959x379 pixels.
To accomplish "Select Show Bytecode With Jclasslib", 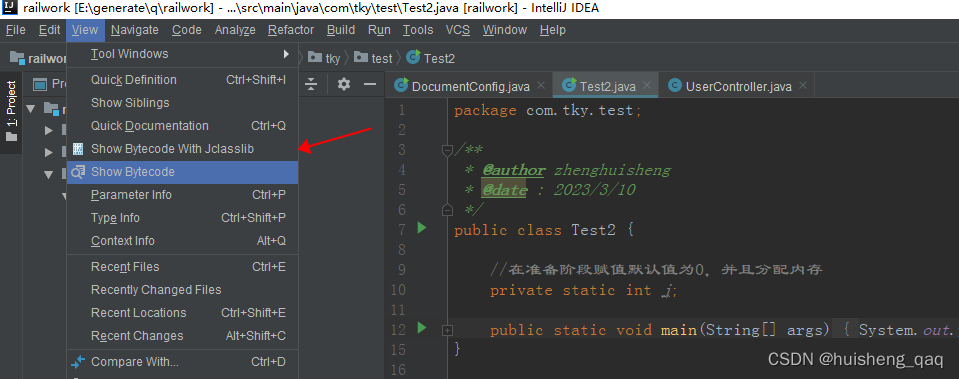I will click(182, 149).
